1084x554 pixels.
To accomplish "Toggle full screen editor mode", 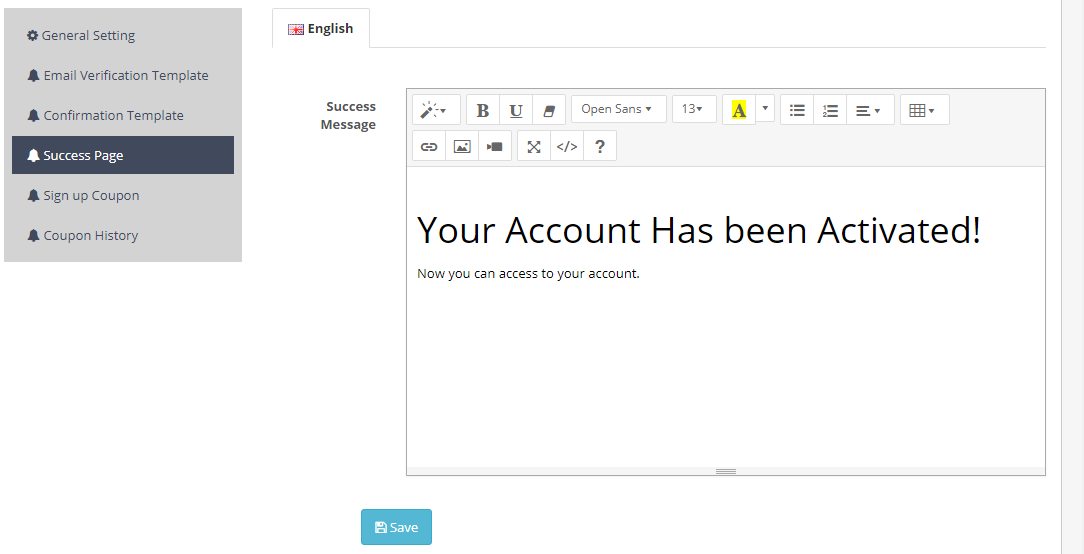I will coord(534,146).
